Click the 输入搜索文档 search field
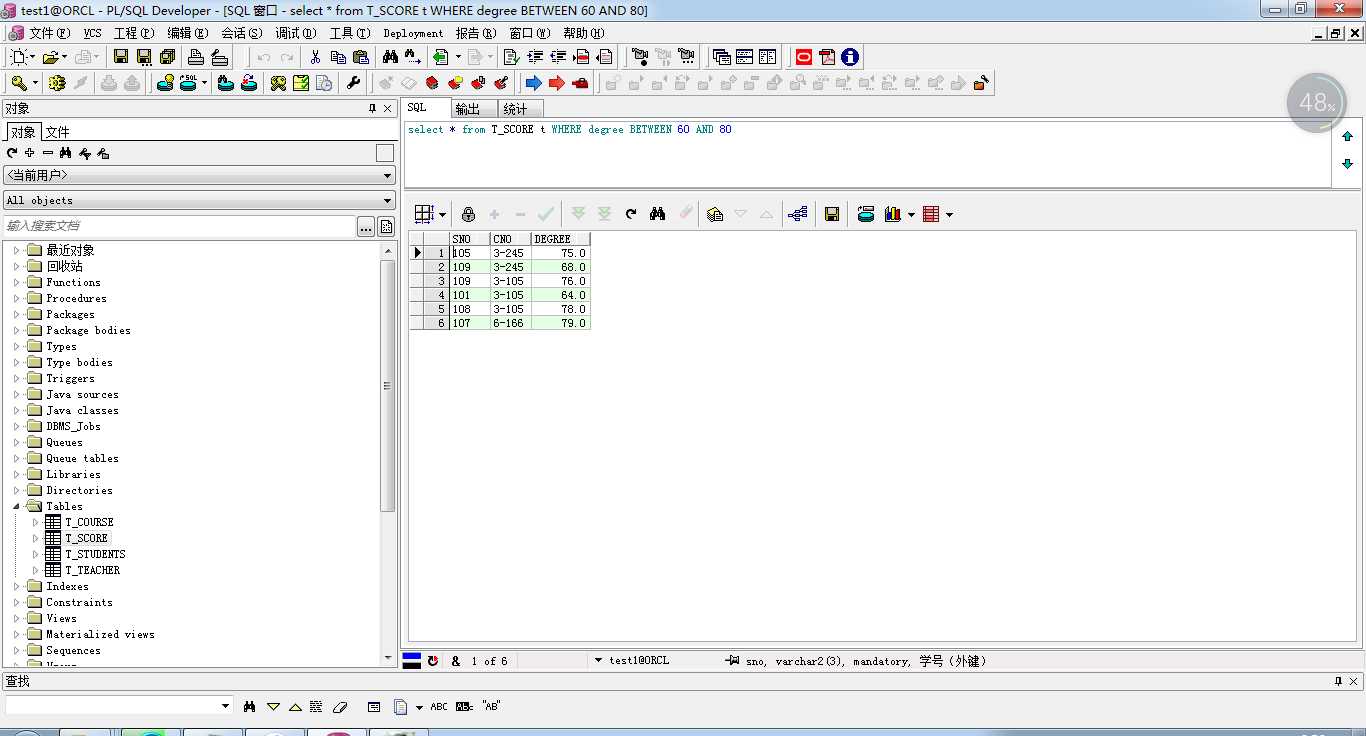 [179, 226]
